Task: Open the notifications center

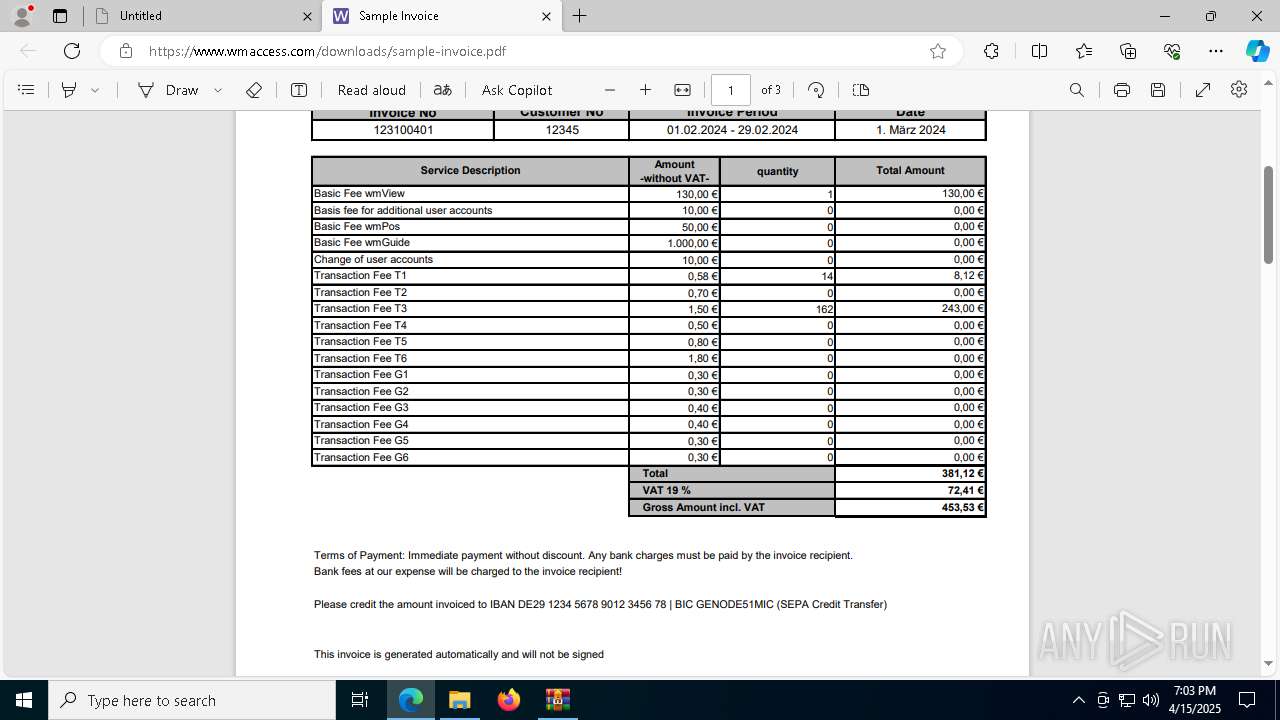Action: [1247, 700]
